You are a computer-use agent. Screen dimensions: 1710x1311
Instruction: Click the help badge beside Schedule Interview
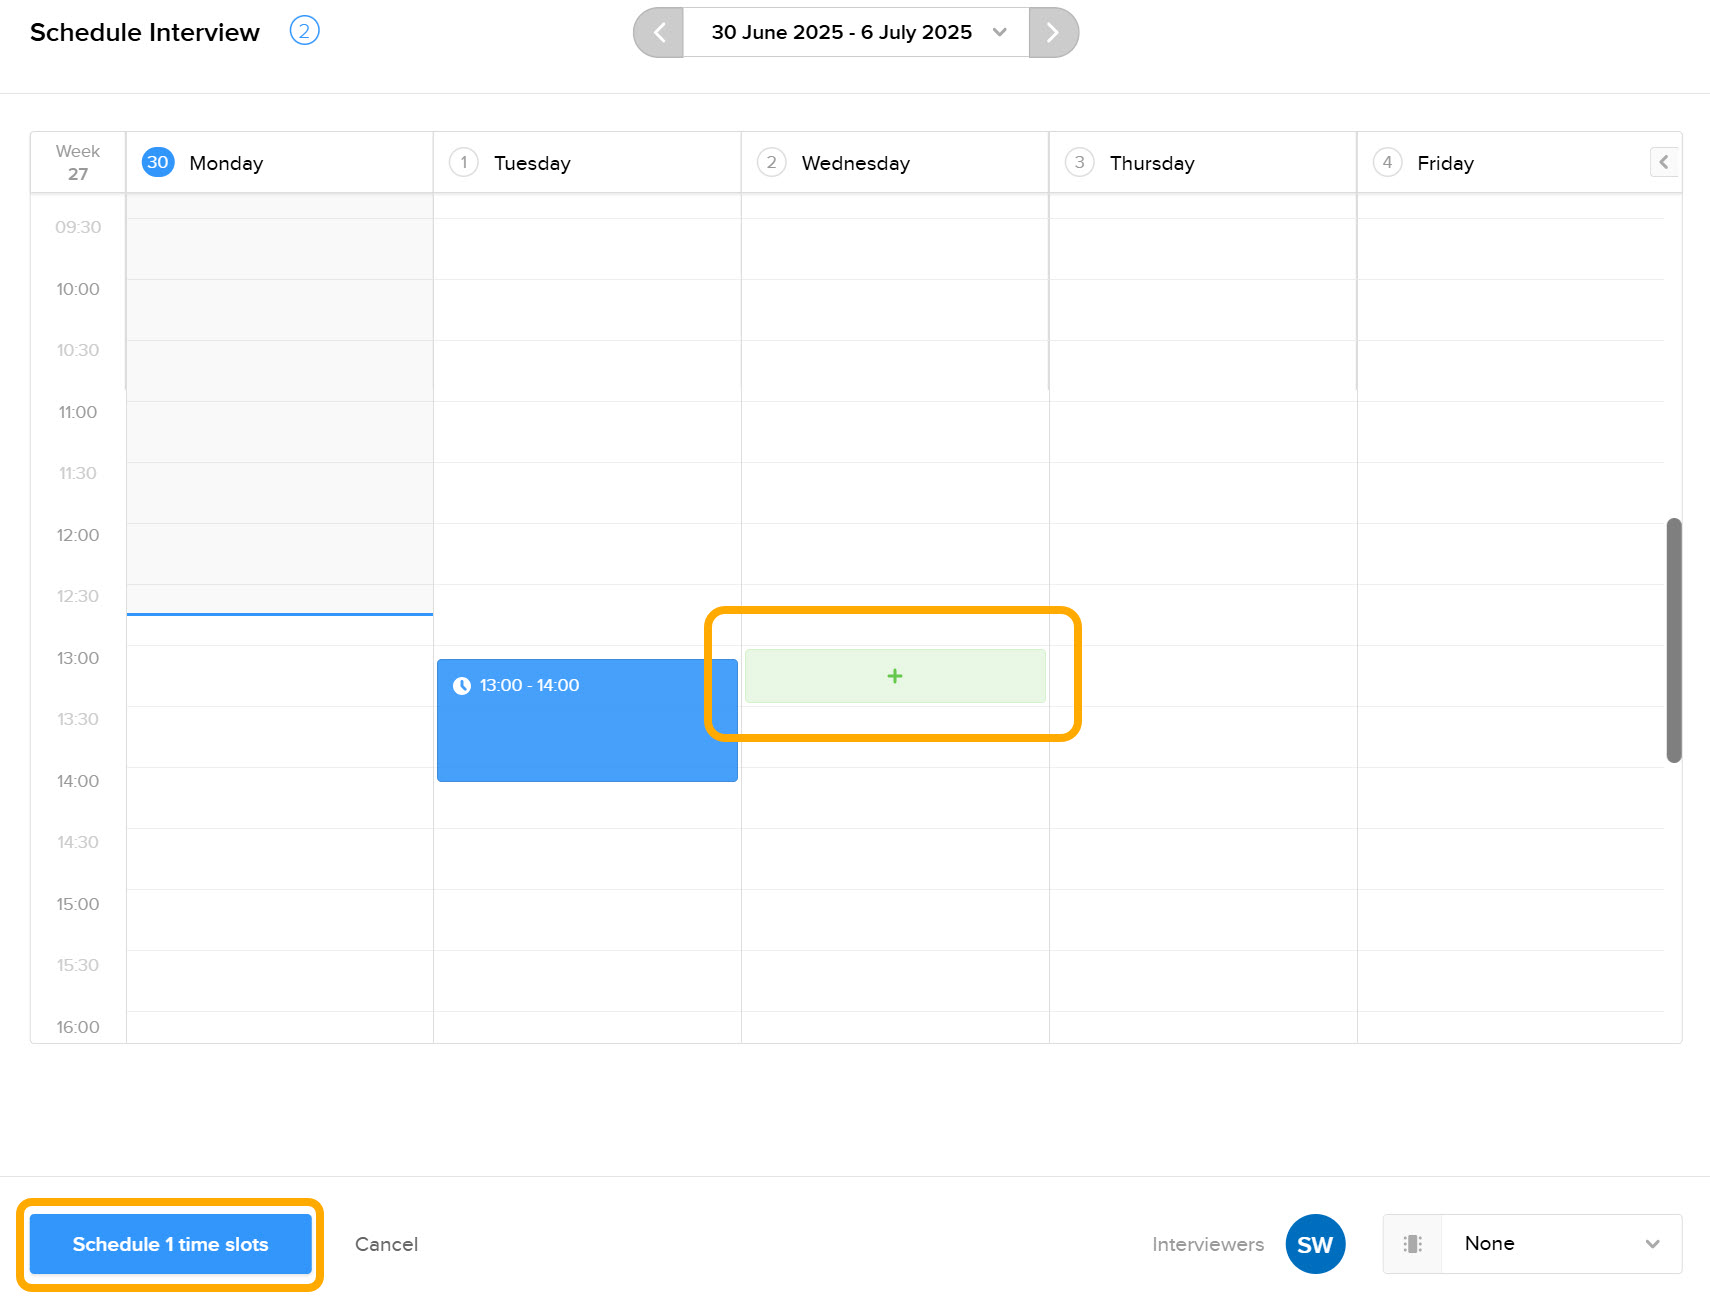tap(304, 31)
